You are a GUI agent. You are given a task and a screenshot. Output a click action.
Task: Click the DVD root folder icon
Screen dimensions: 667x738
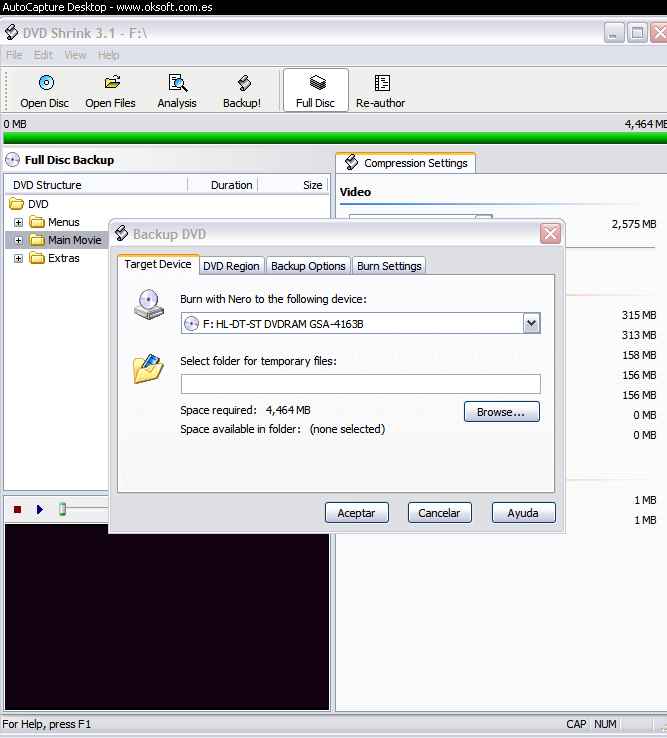pyautogui.click(x=16, y=204)
